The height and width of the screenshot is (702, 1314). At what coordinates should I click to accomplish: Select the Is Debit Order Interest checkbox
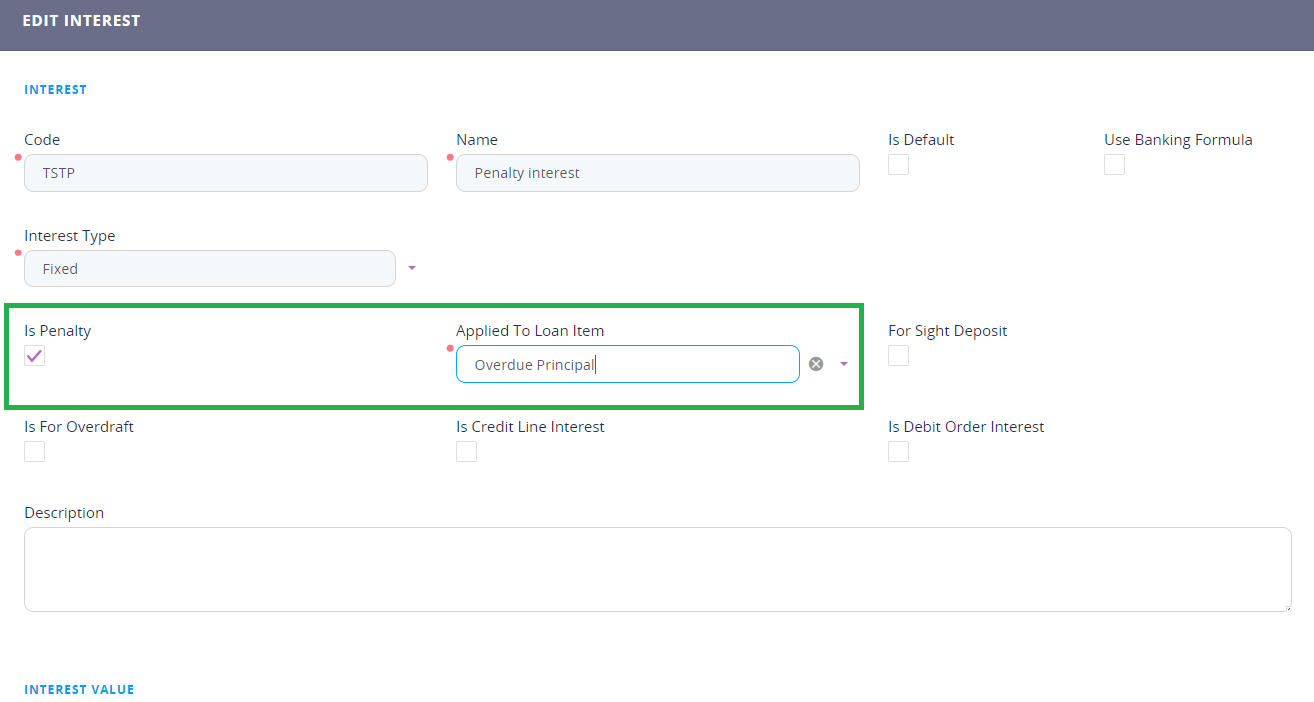tap(898, 451)
